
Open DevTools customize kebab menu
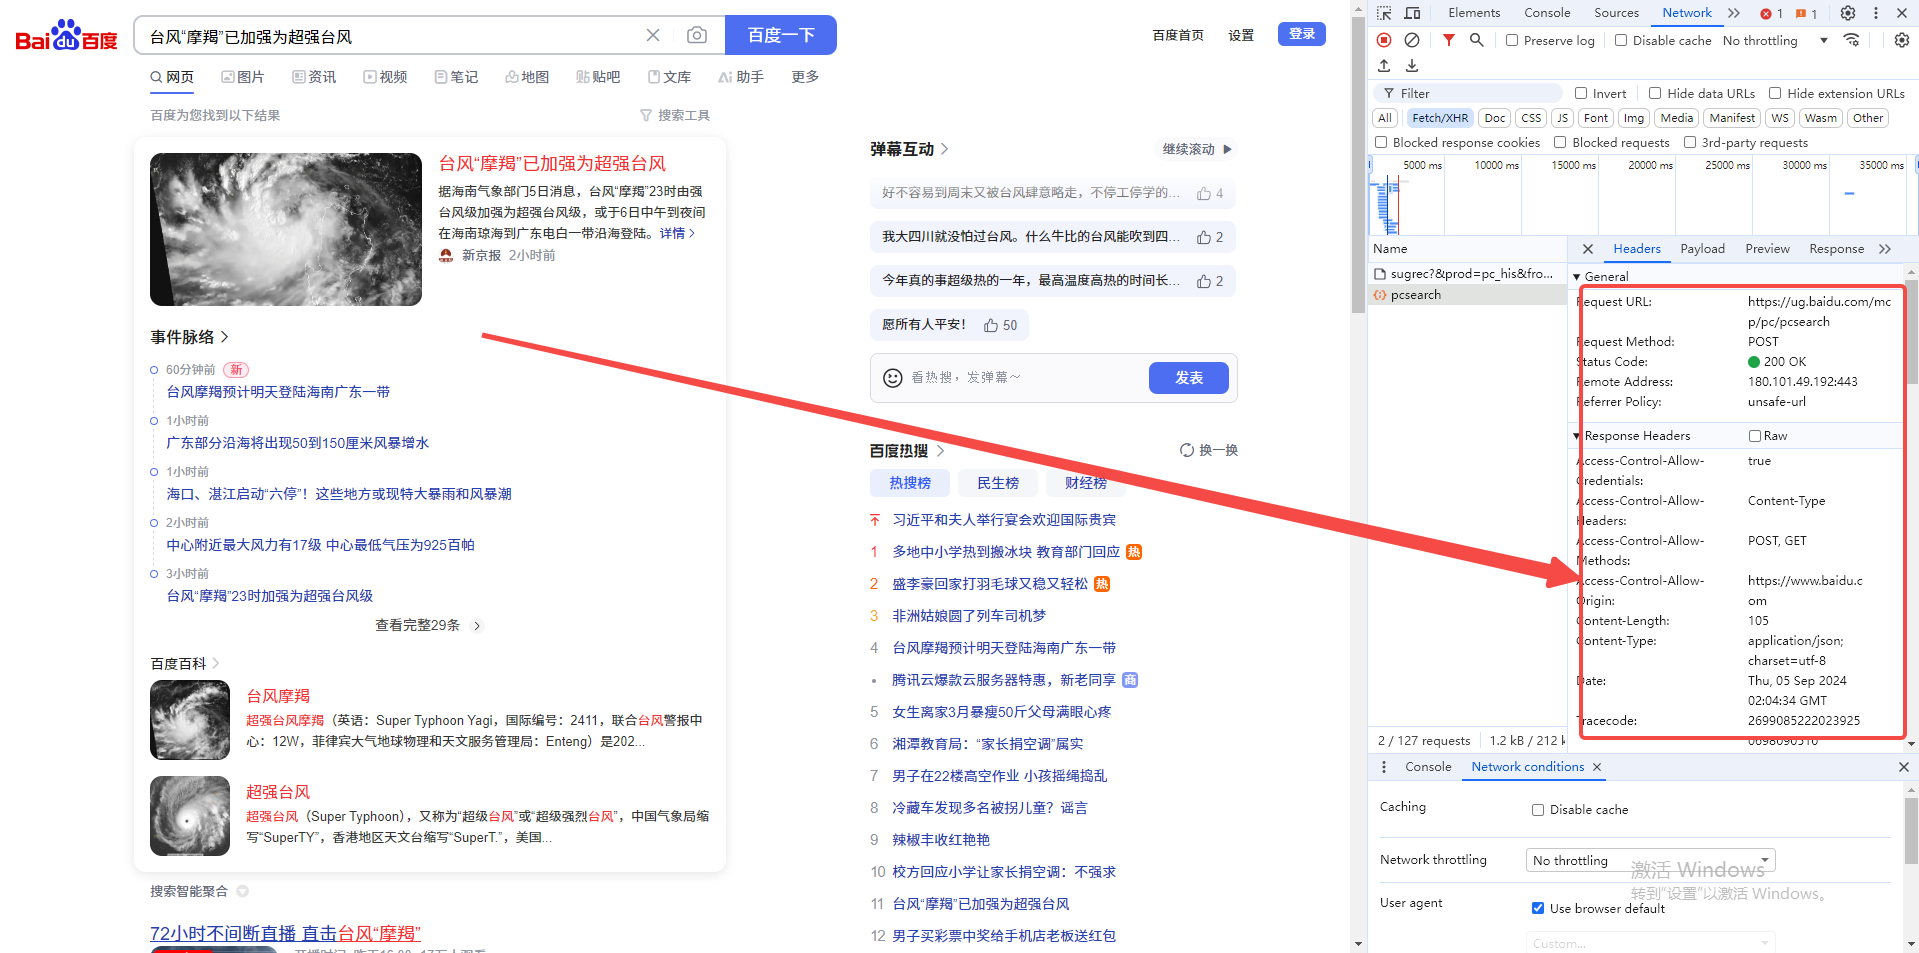tap(1875, 13)
